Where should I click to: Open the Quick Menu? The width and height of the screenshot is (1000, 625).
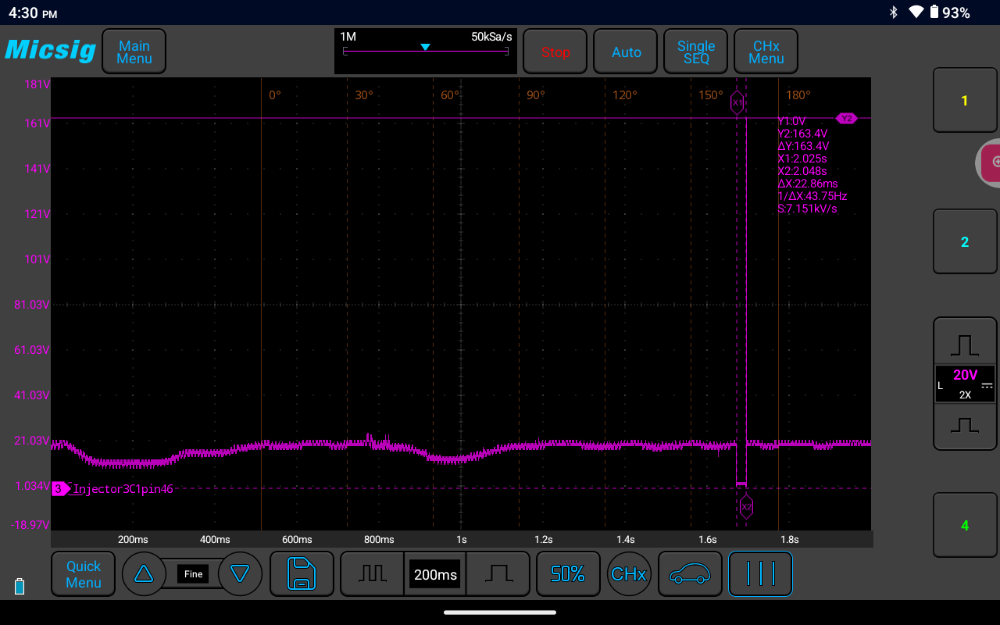click(83, 574)
